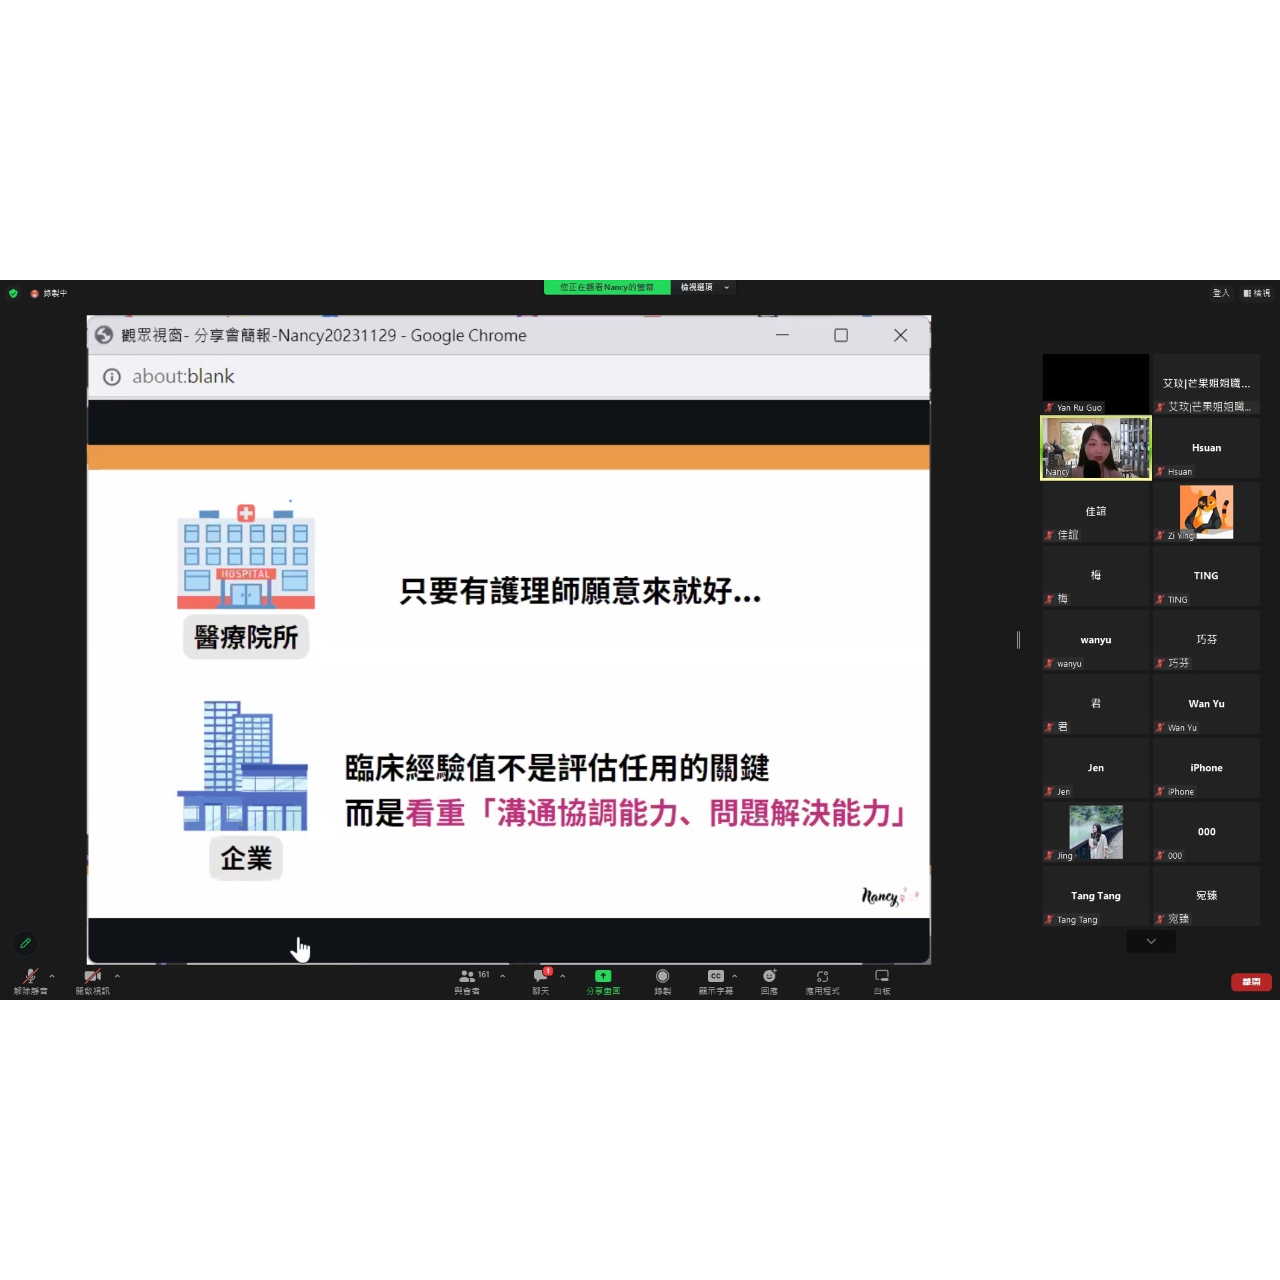Expand participants options arrow

click(502, 976)
